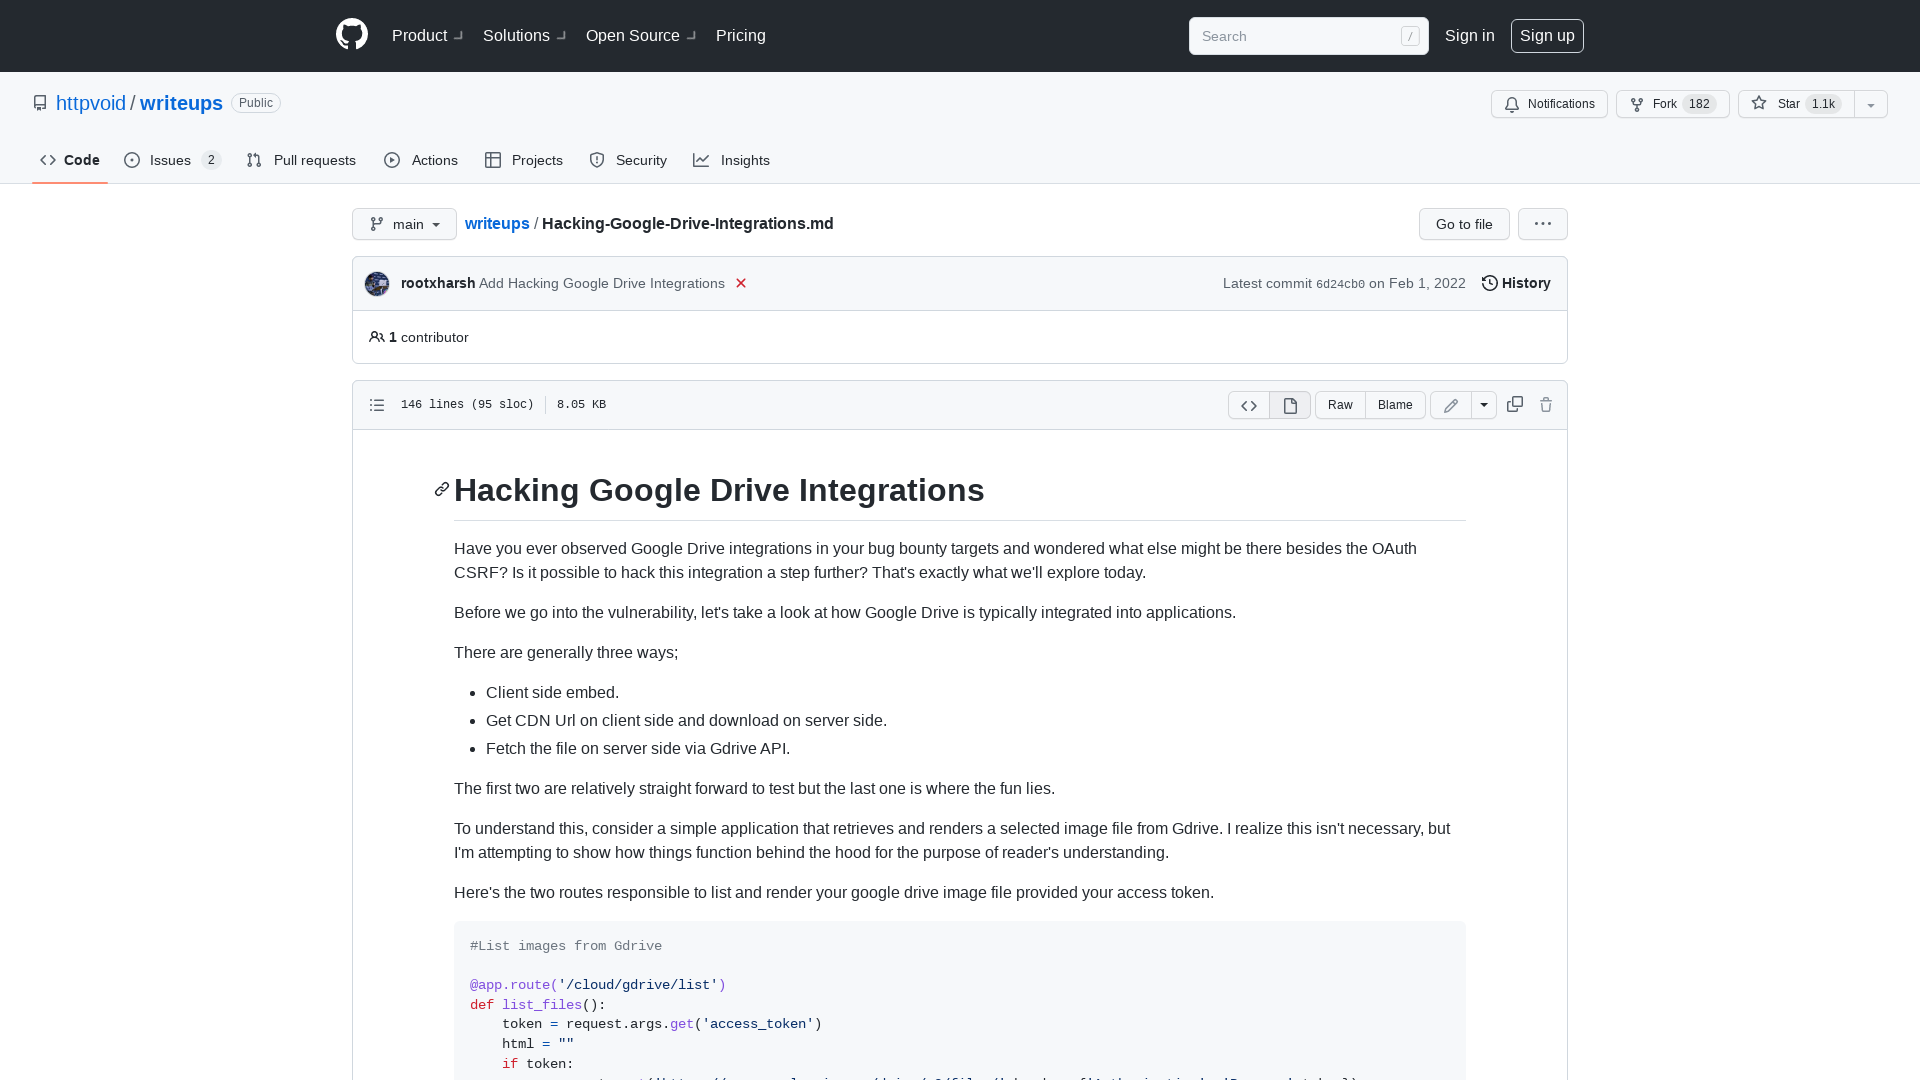Open the Pull requests tab
Image resolution: width=1920 pixels, height=1080 pixels.
tap(301, 160)
